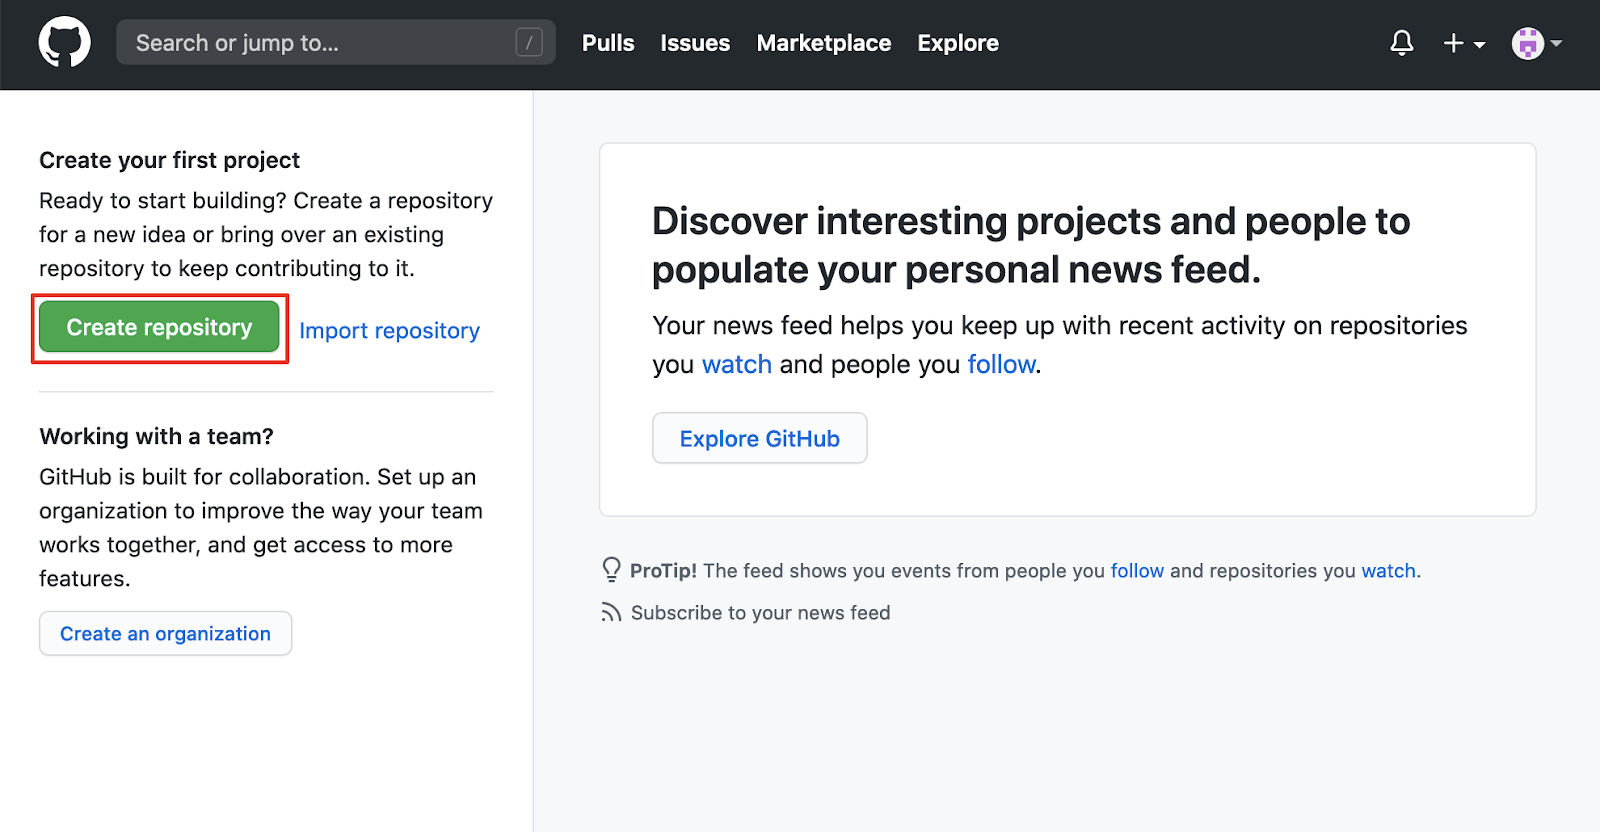Click the GitHub Octocat logo
The image size is (1600, 832).
click(x=65, y=43)
